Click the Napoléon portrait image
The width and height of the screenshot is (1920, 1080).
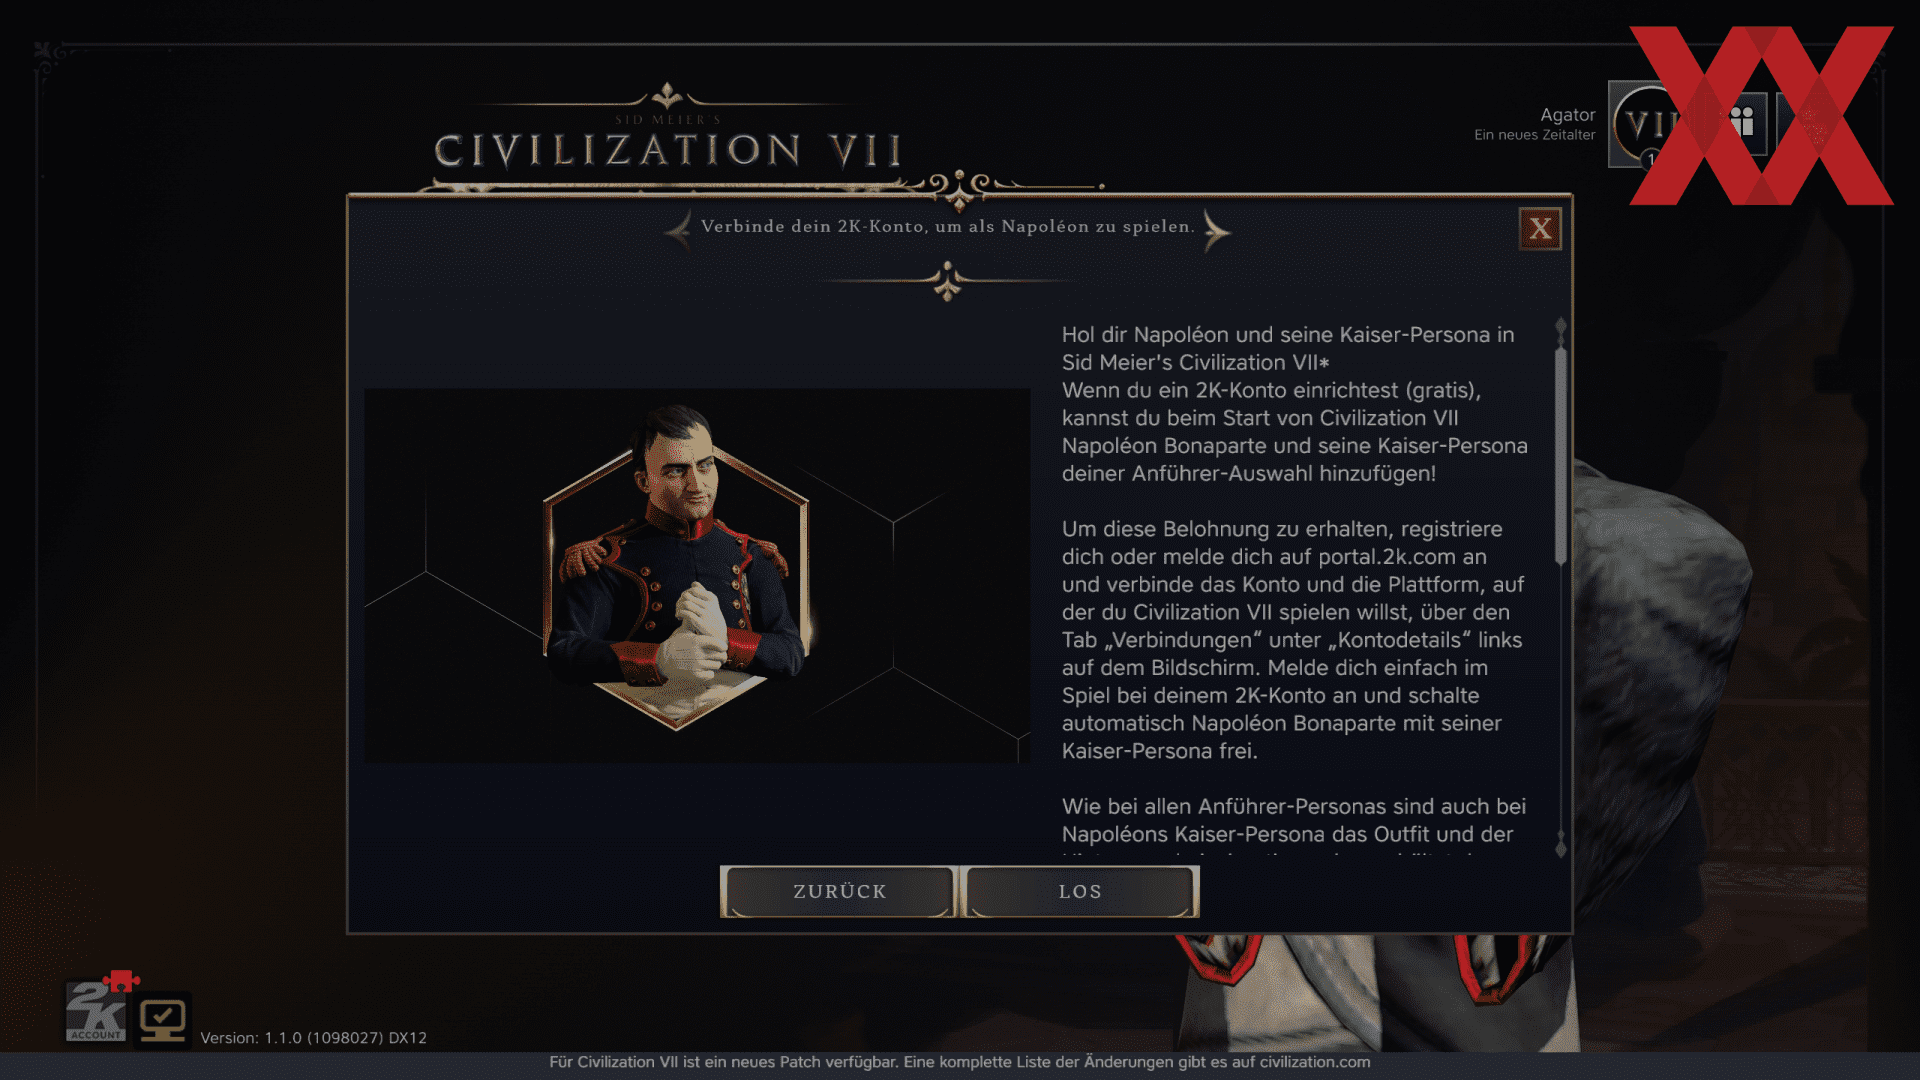pyautogui.click(x=697, y=575)
